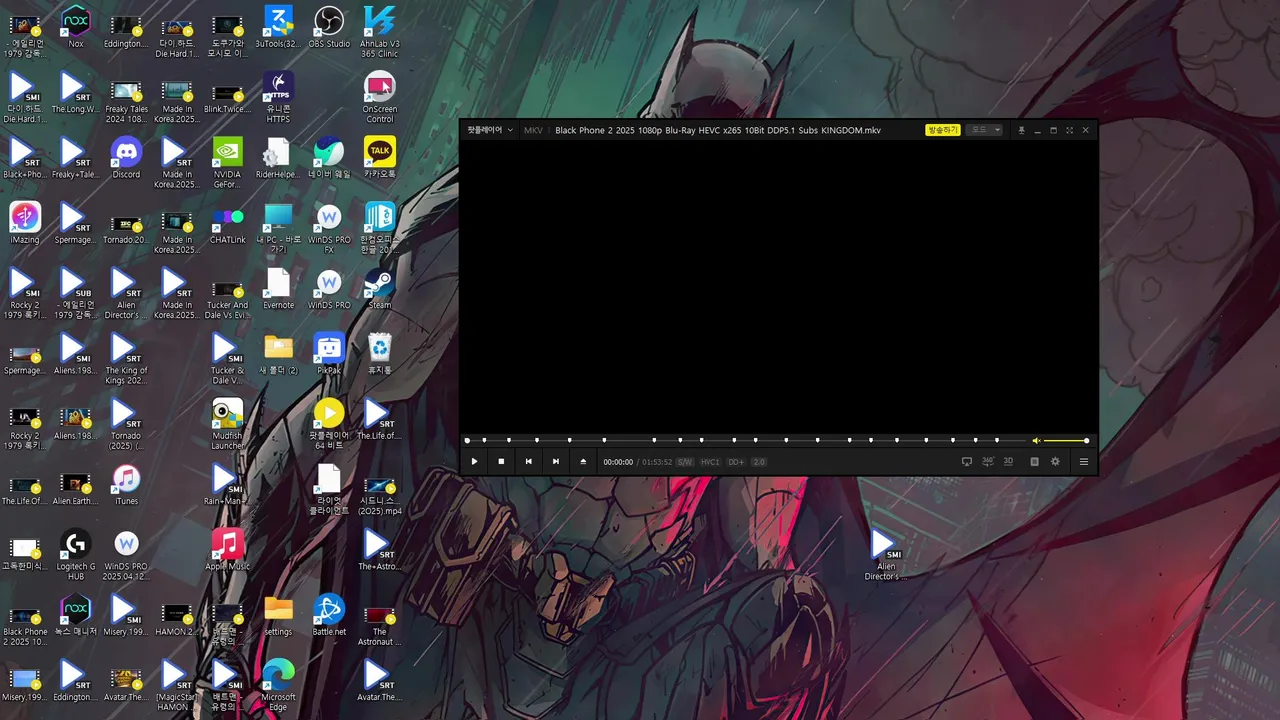This screenshot has height=720, width=1280.
Task: Select the Microsoft Edge desktop icon
Action: [x=278, y=685]
